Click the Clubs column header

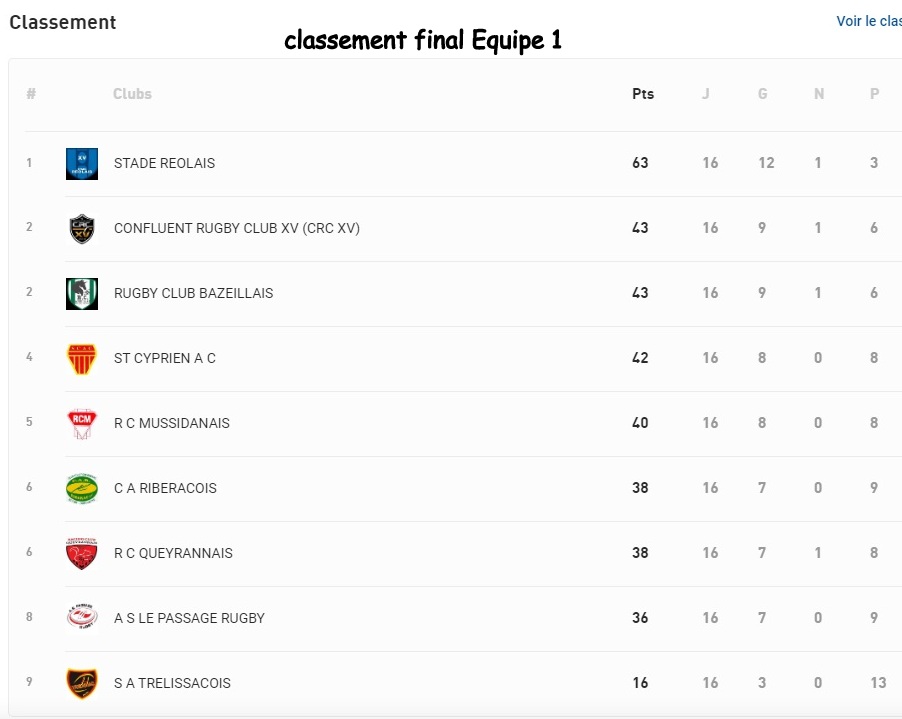click(132, 94)
